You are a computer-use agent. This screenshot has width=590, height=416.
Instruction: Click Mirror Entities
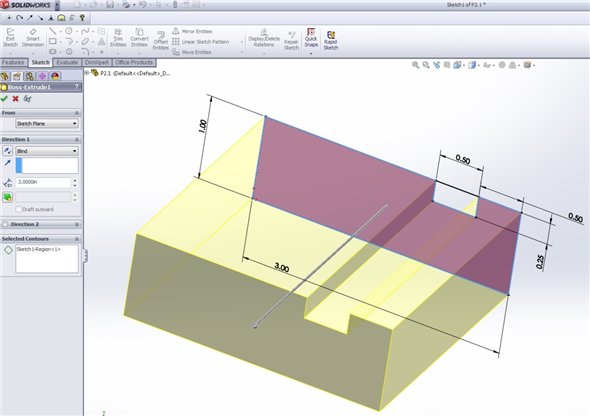pyautogui.click(x=192, y=31)
